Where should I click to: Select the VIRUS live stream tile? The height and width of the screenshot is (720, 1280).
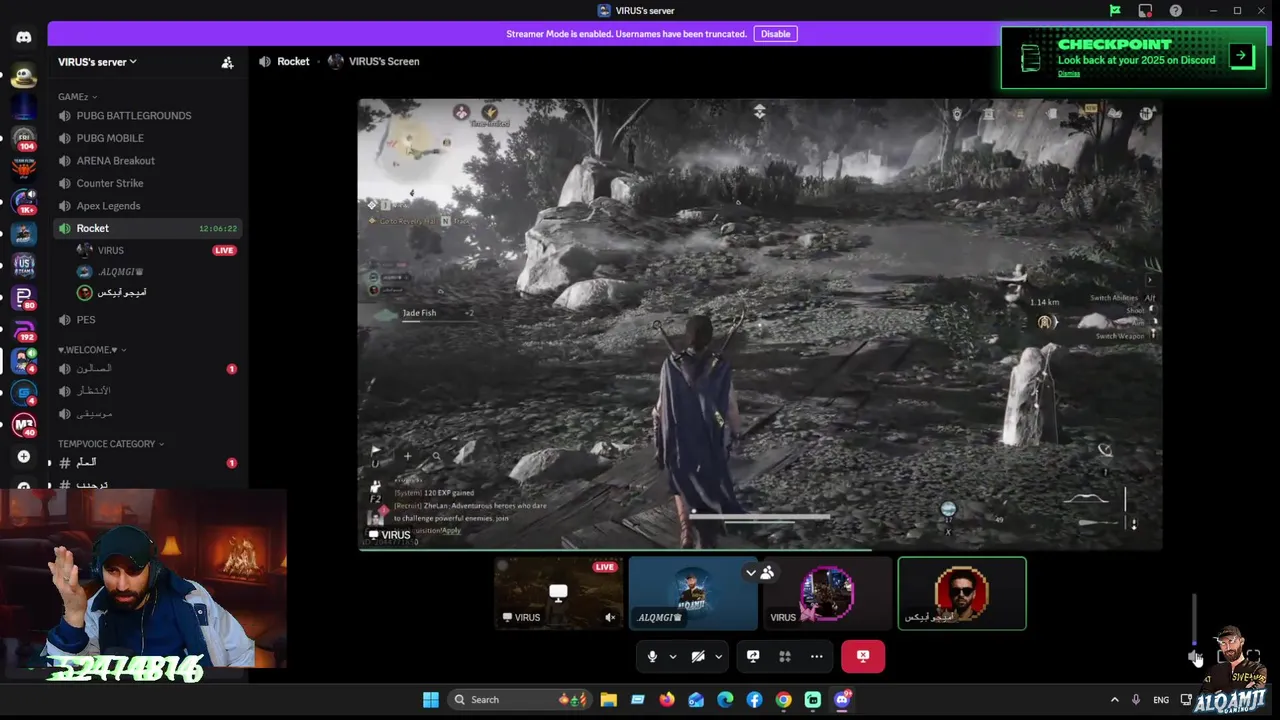coord(558,593)
